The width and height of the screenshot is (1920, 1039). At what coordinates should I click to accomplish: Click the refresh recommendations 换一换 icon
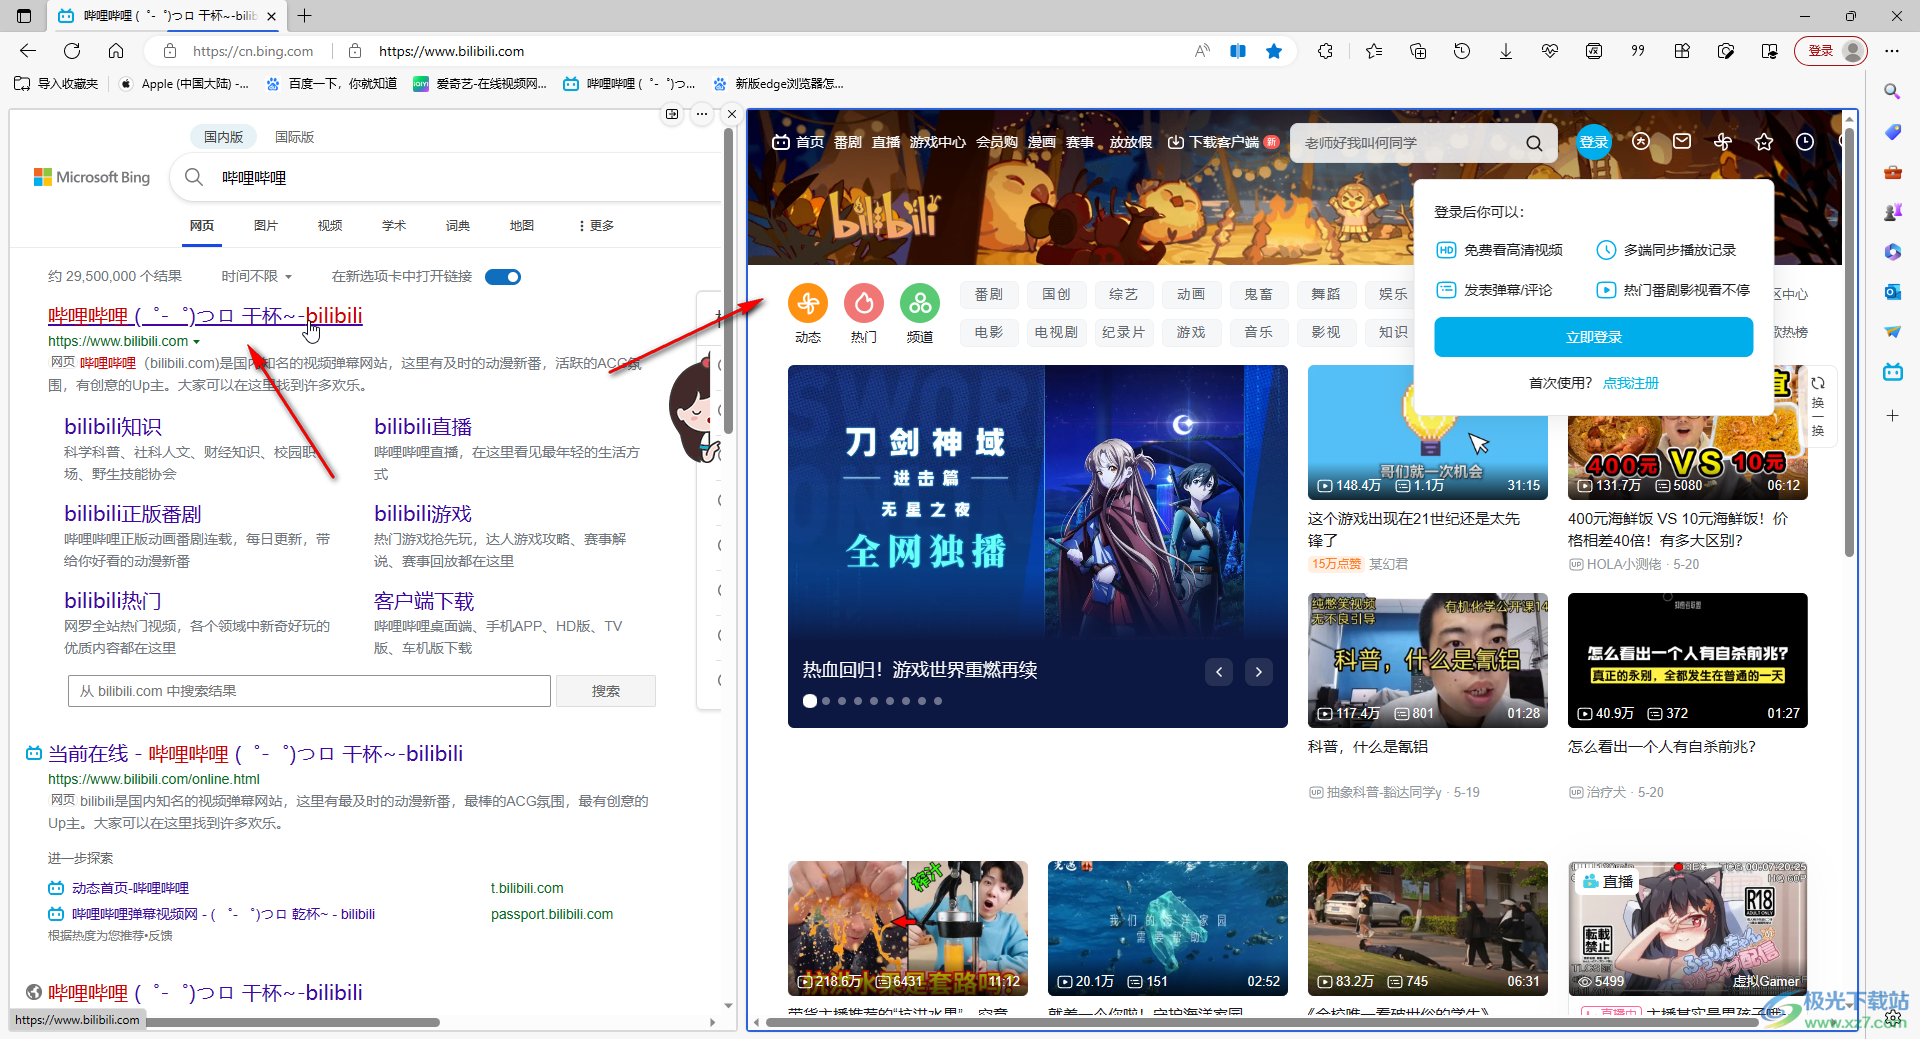1818,406
